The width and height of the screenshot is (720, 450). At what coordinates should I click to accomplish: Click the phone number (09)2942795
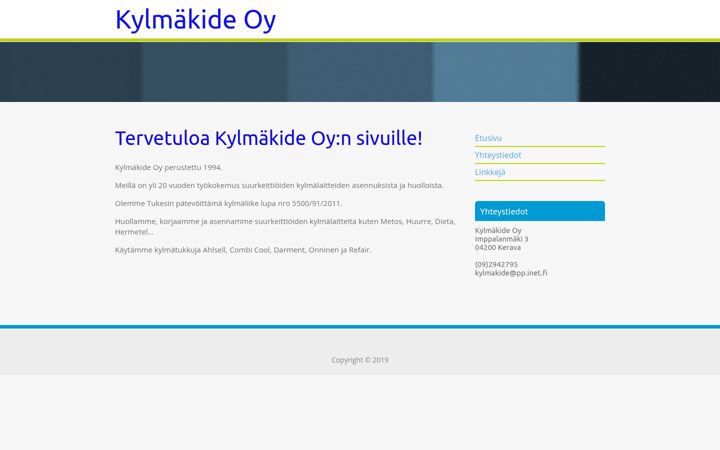pos(496,264)
